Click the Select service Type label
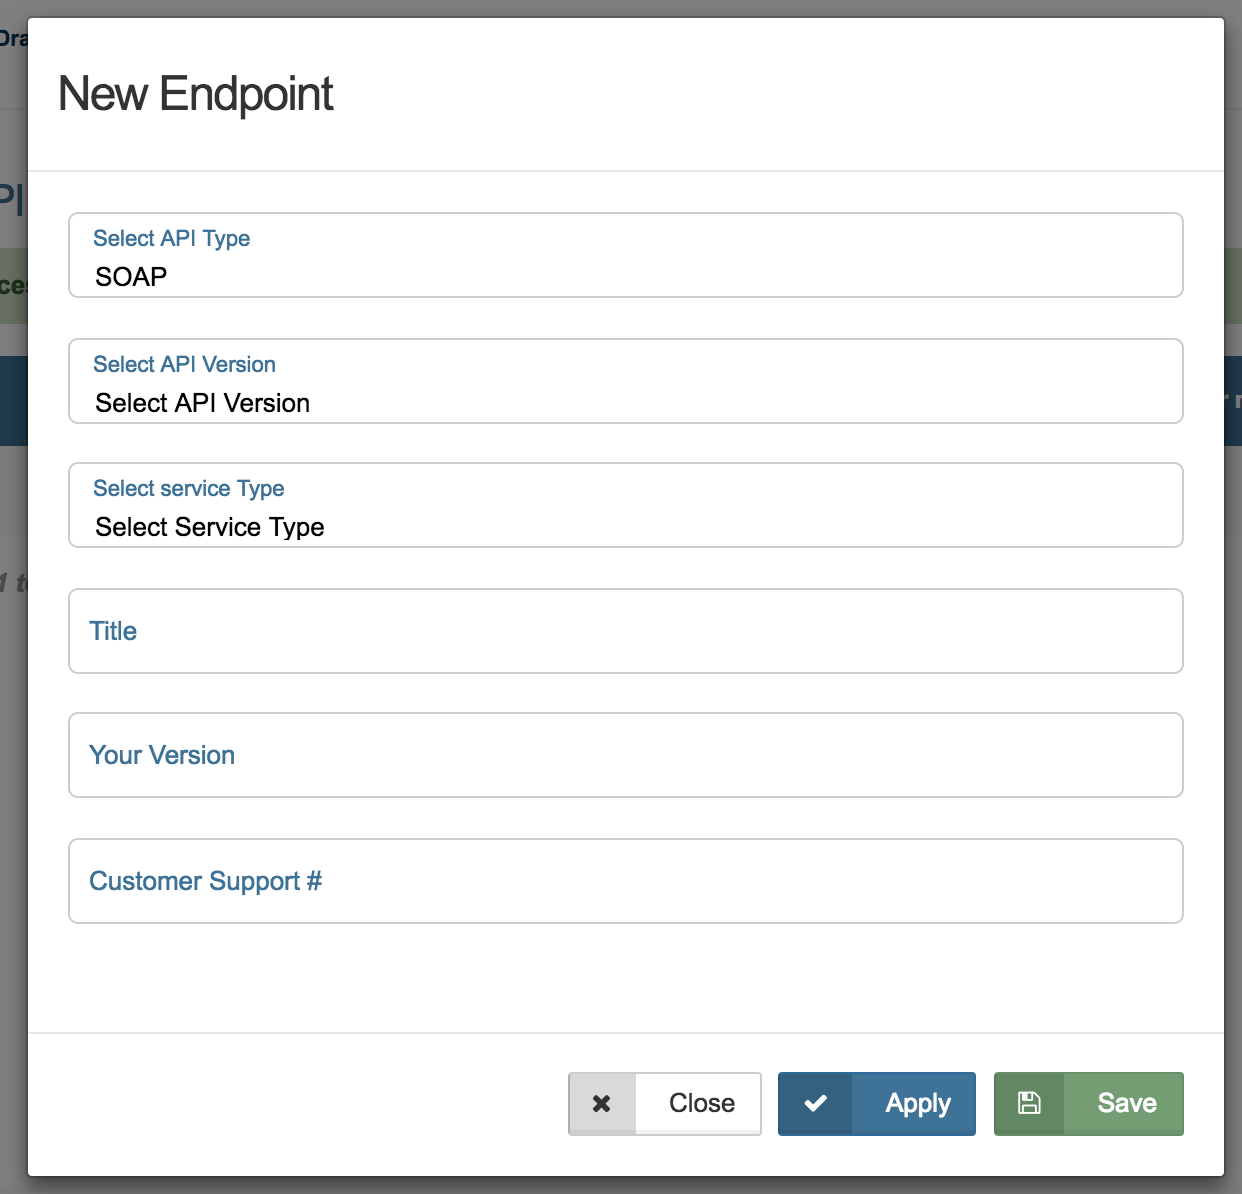The image size is (1242, 1194). (188, 488)
